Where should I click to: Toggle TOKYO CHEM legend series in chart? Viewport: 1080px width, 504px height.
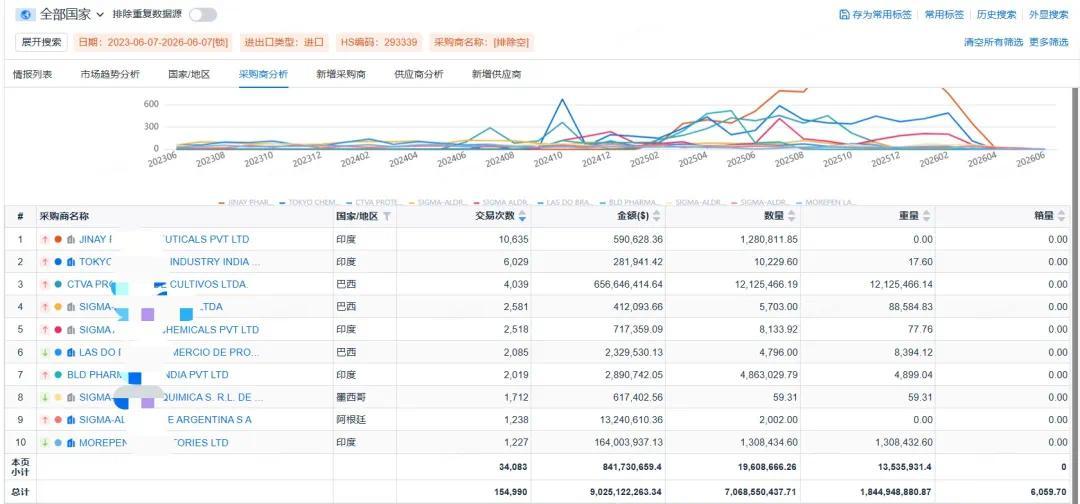click(310, 202)
